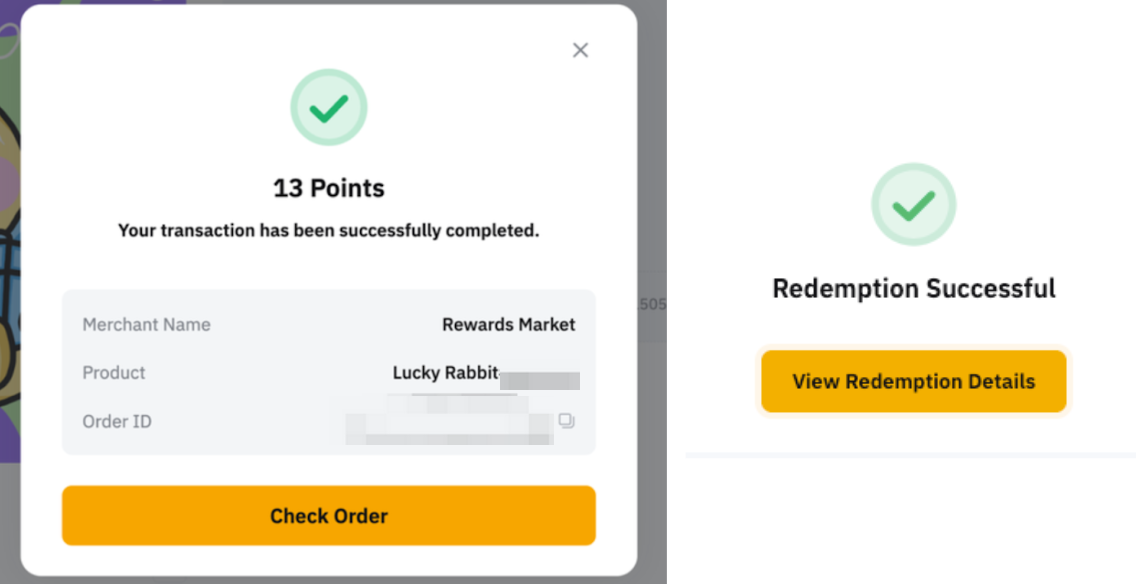
Task: Click the checkmark above Redemption Successful
Action: [x=913, y=205]
